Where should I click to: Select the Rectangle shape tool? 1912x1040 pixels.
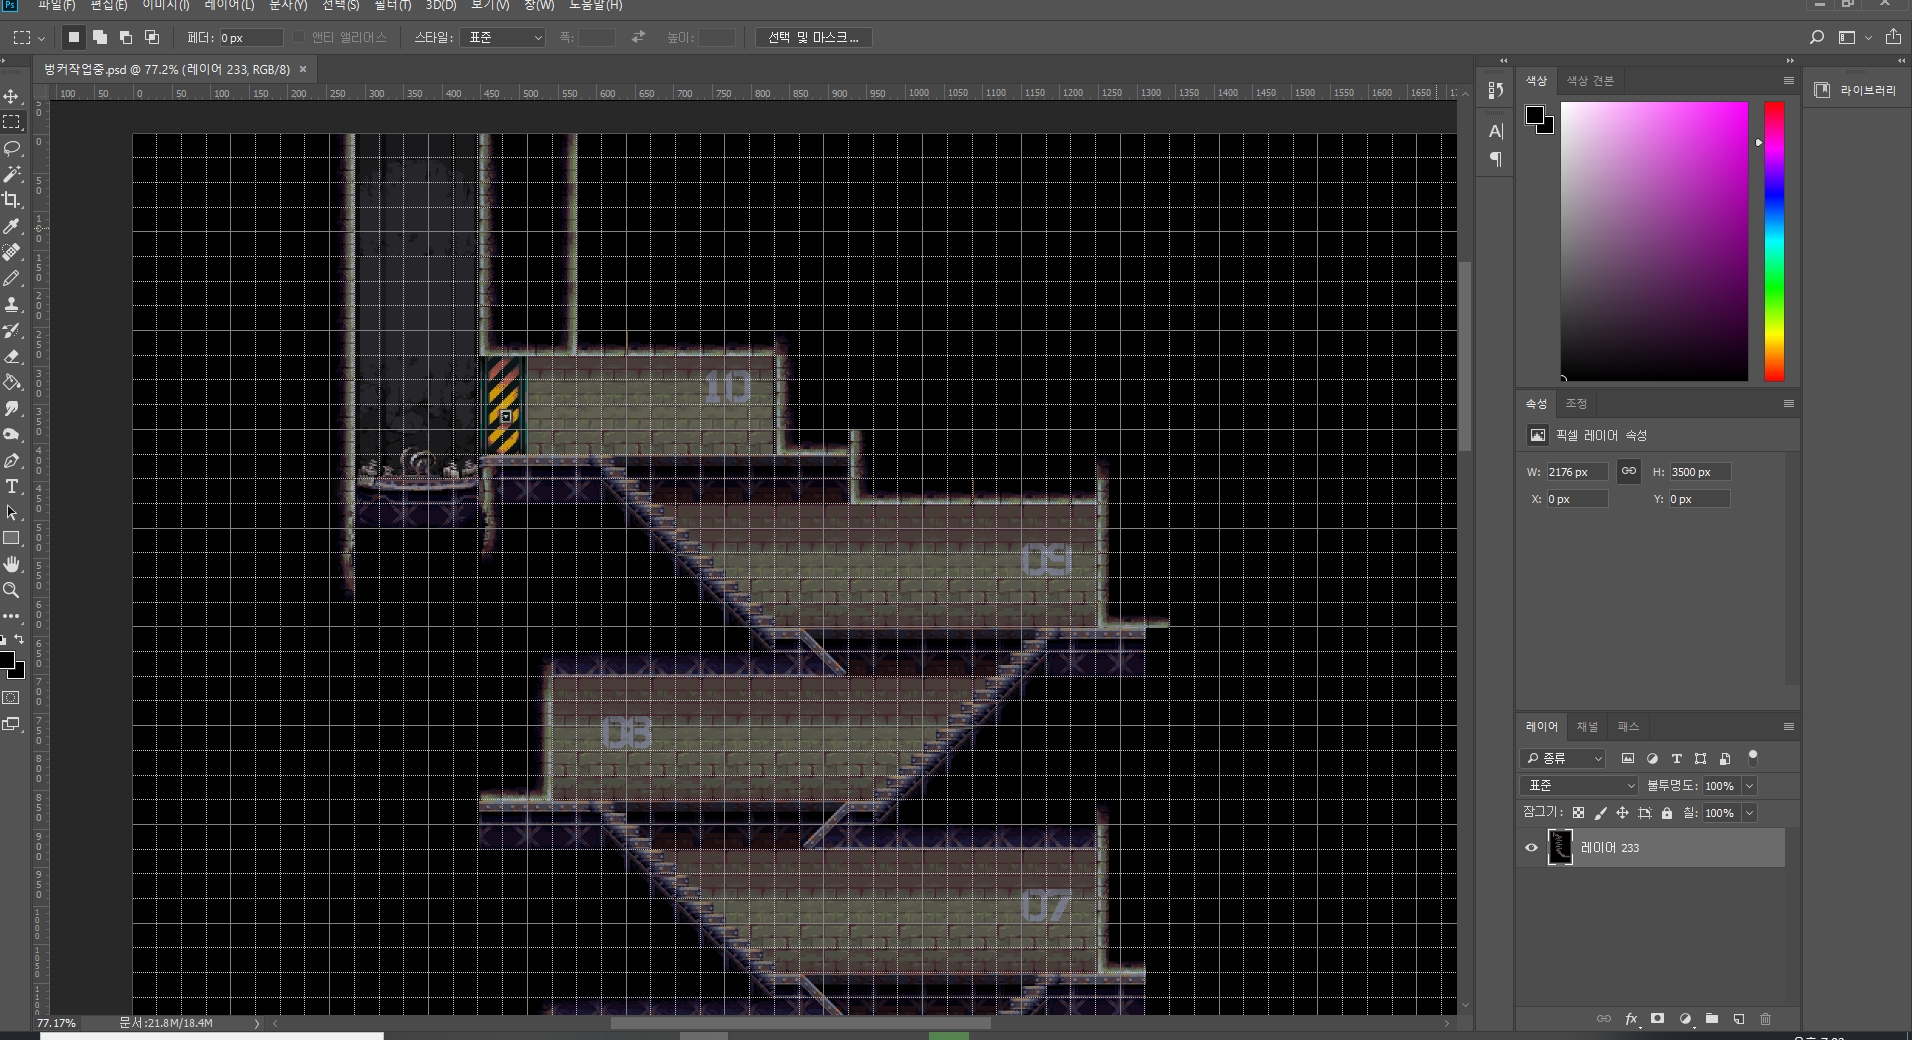point(12,538)
